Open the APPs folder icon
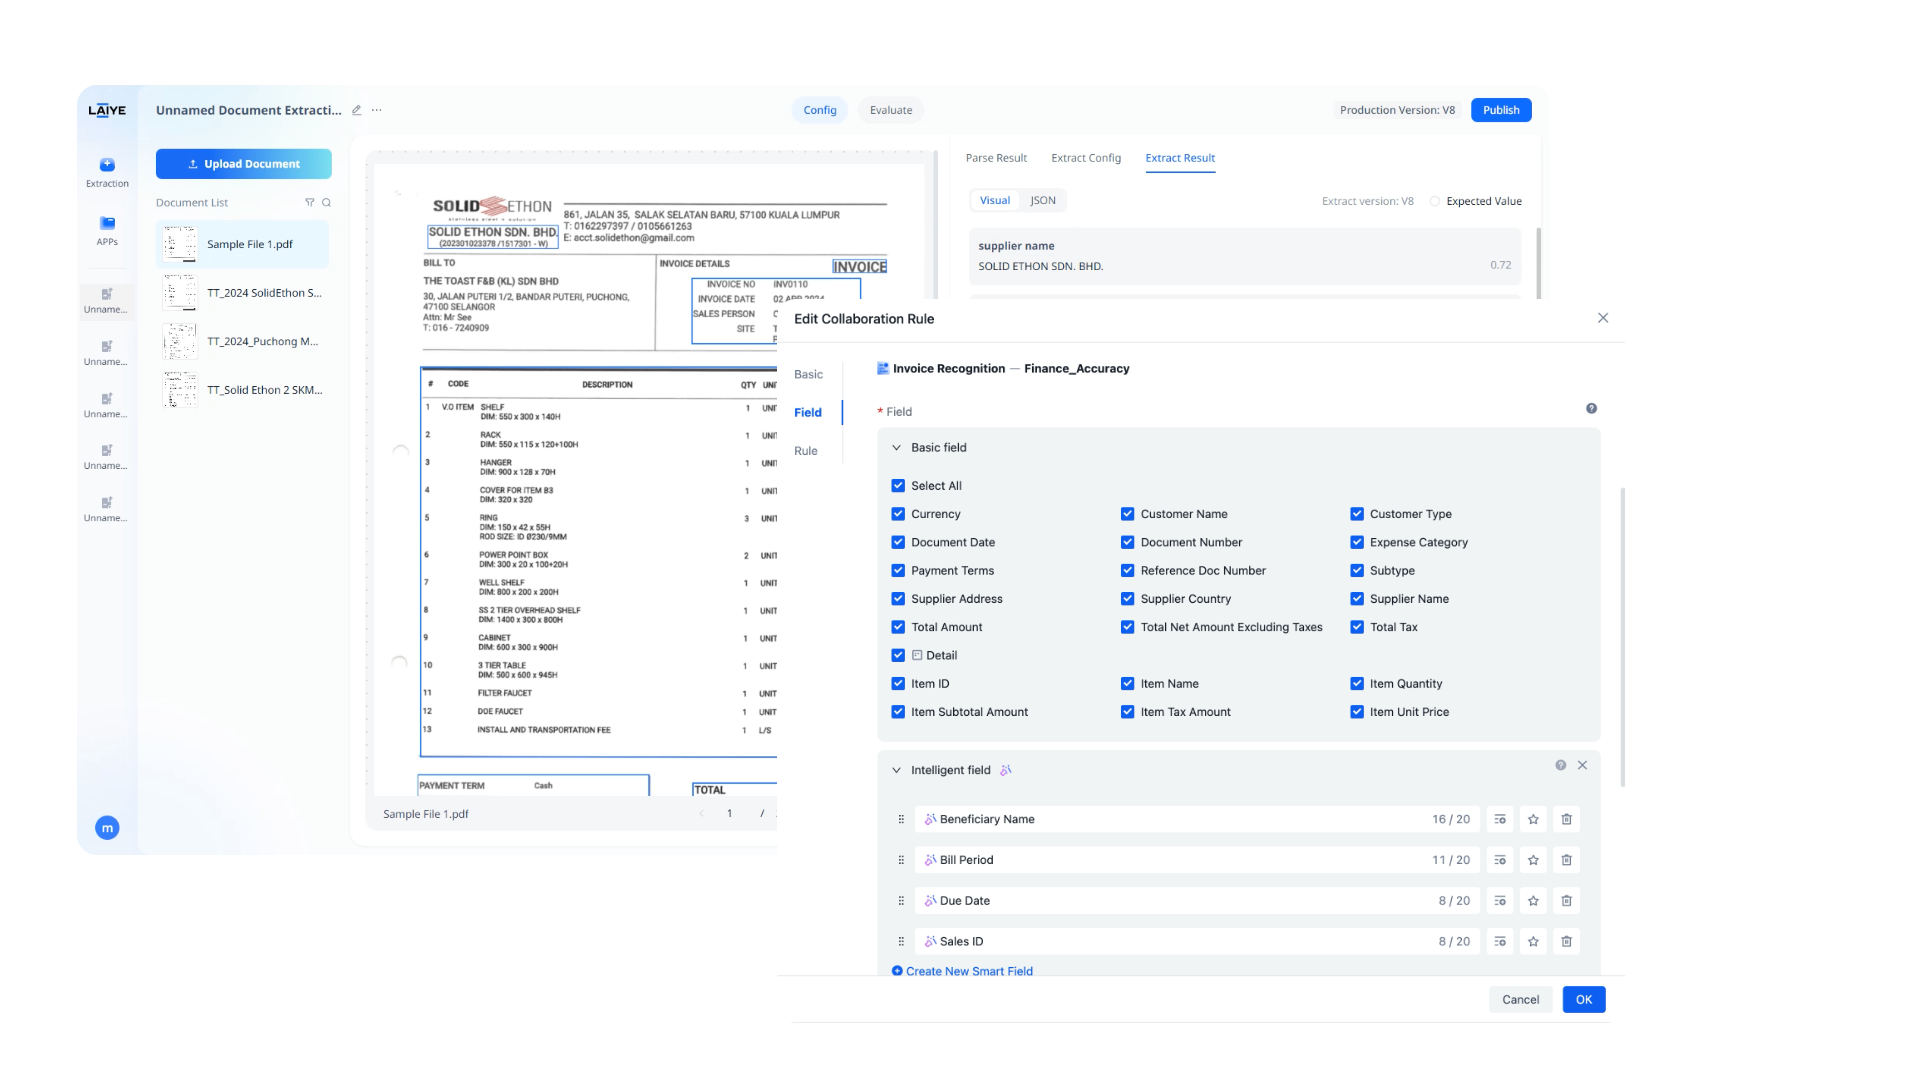 [x=107, y=224]
